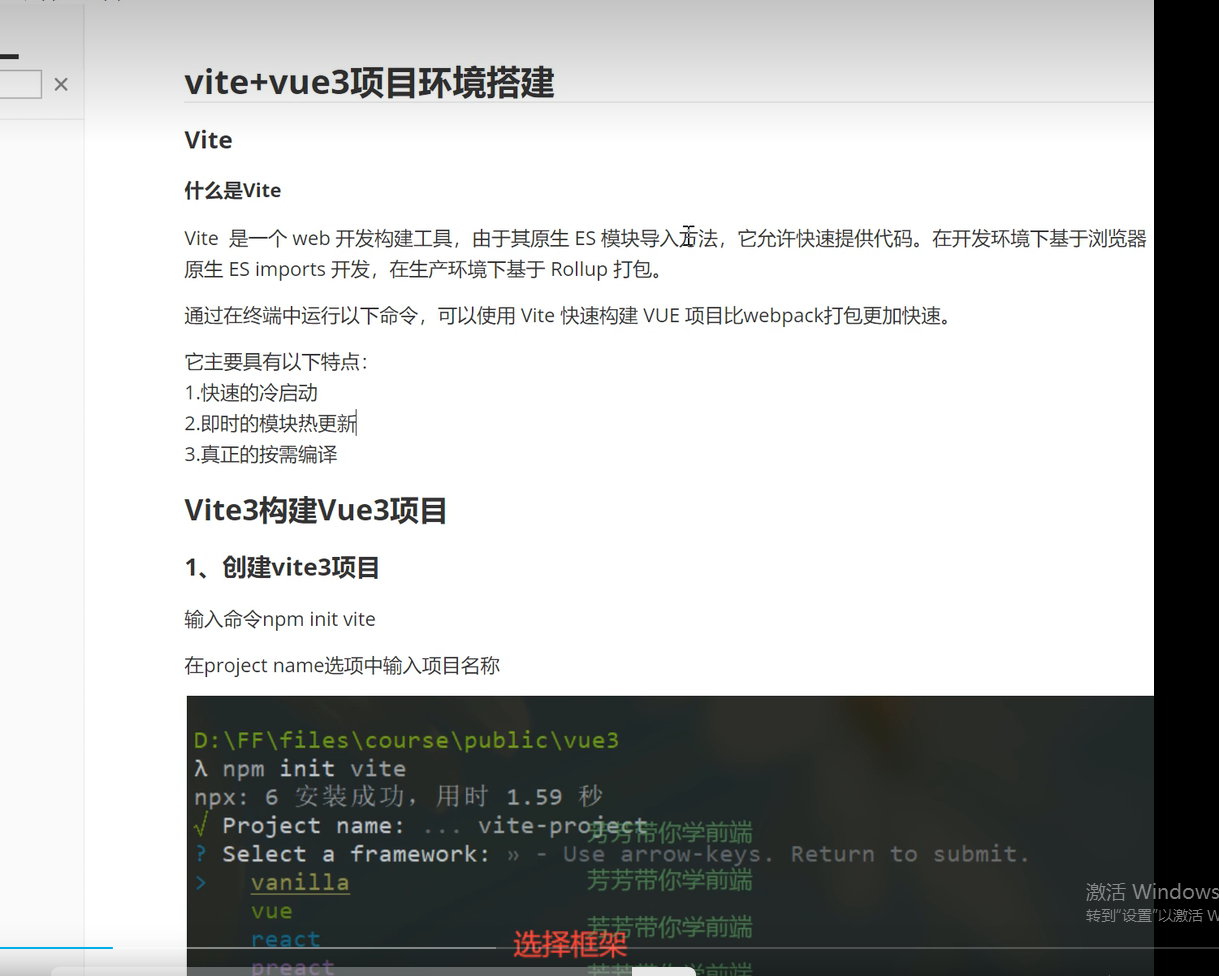1219x976 pixels.
Task: Click the heading "vite+vue3项目环境搭建"
Action: click(369, 82)
